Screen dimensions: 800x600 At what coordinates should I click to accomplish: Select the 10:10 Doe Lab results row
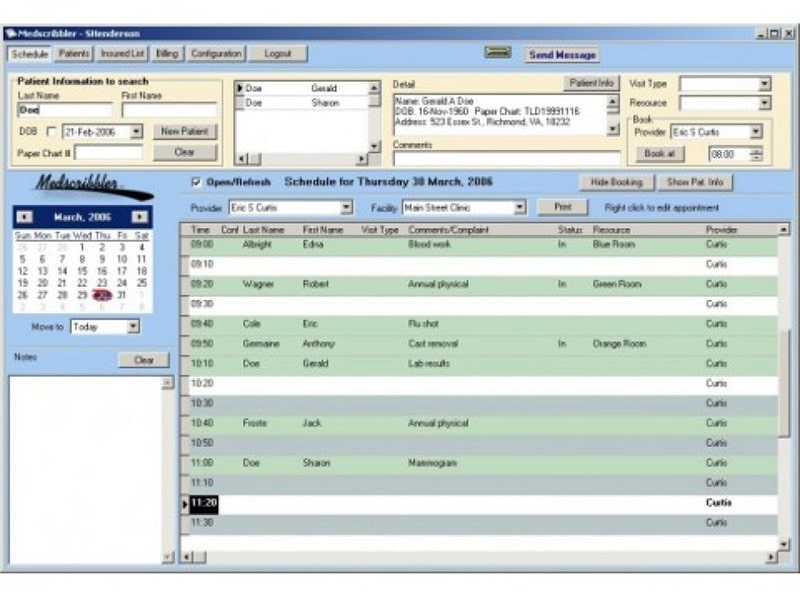coord(483,364)
